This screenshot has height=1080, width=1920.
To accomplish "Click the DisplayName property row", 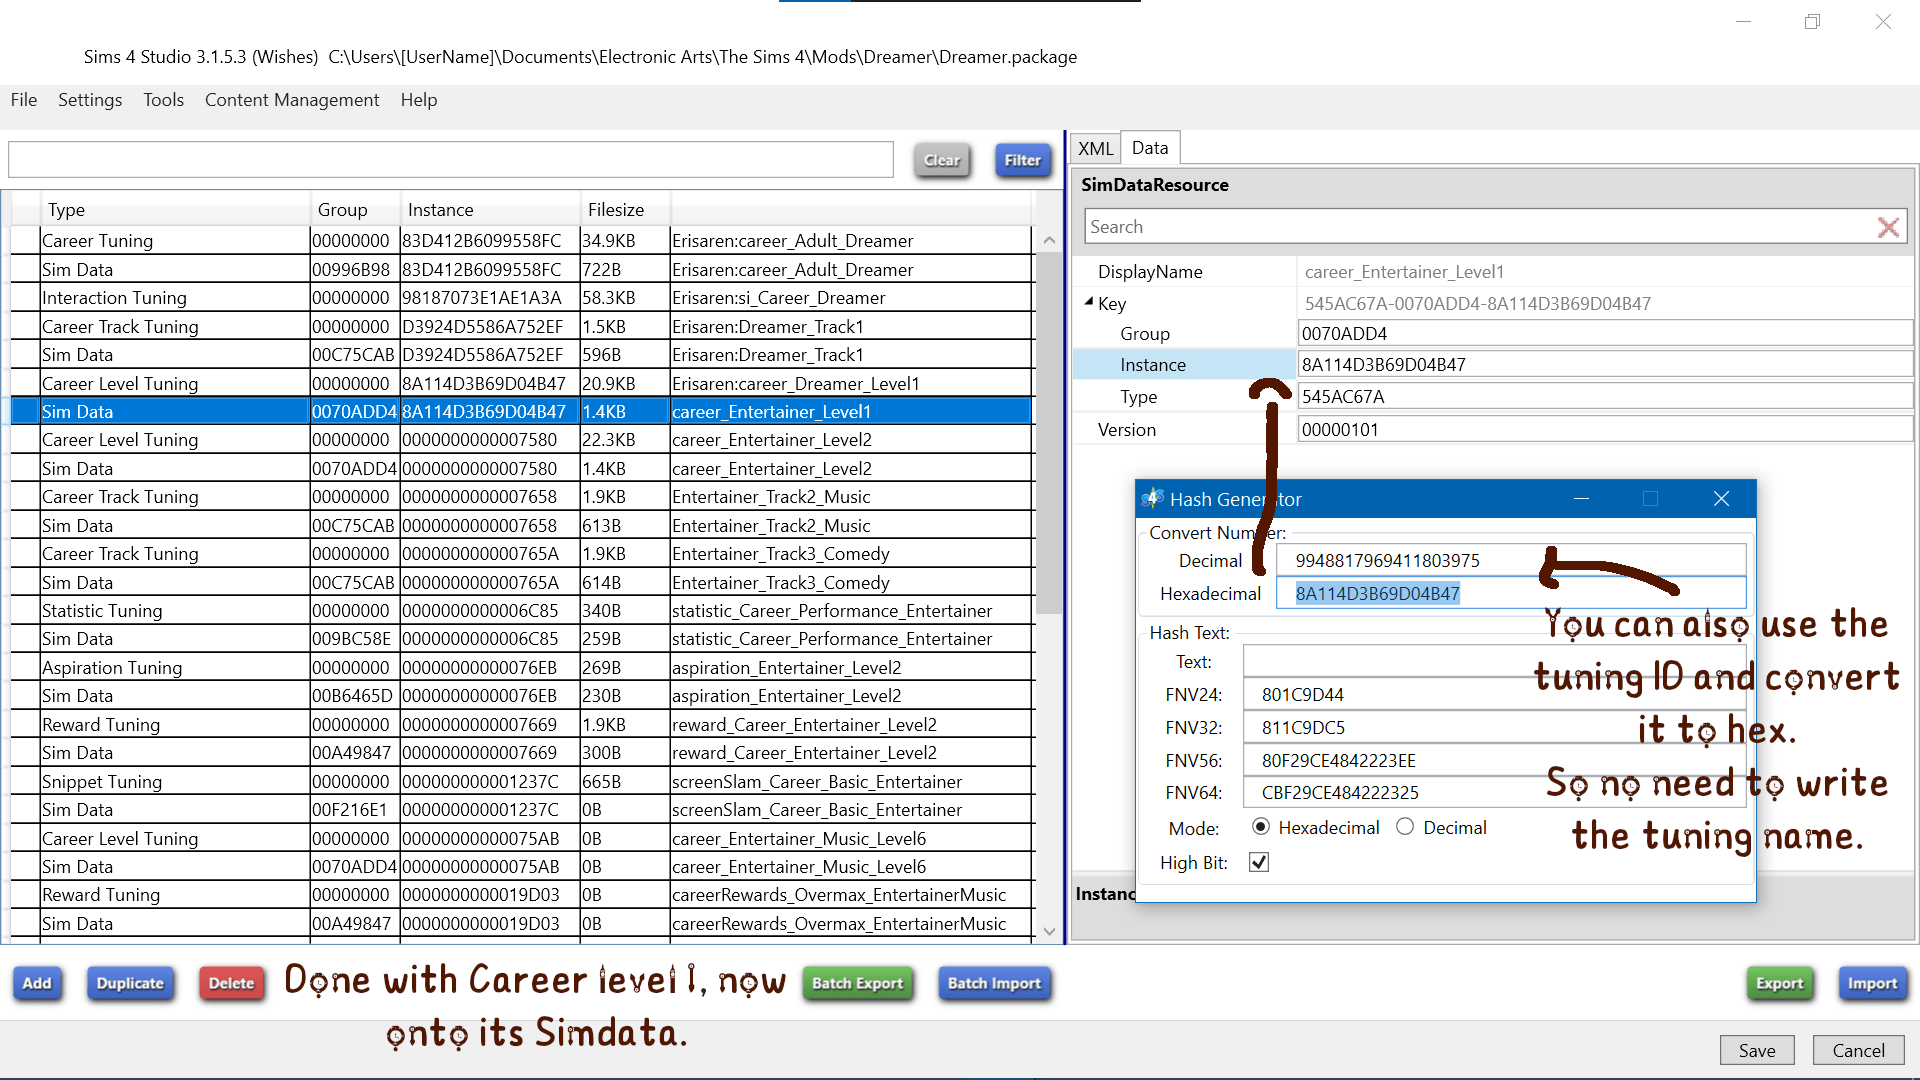I will tap(1493, 272).
